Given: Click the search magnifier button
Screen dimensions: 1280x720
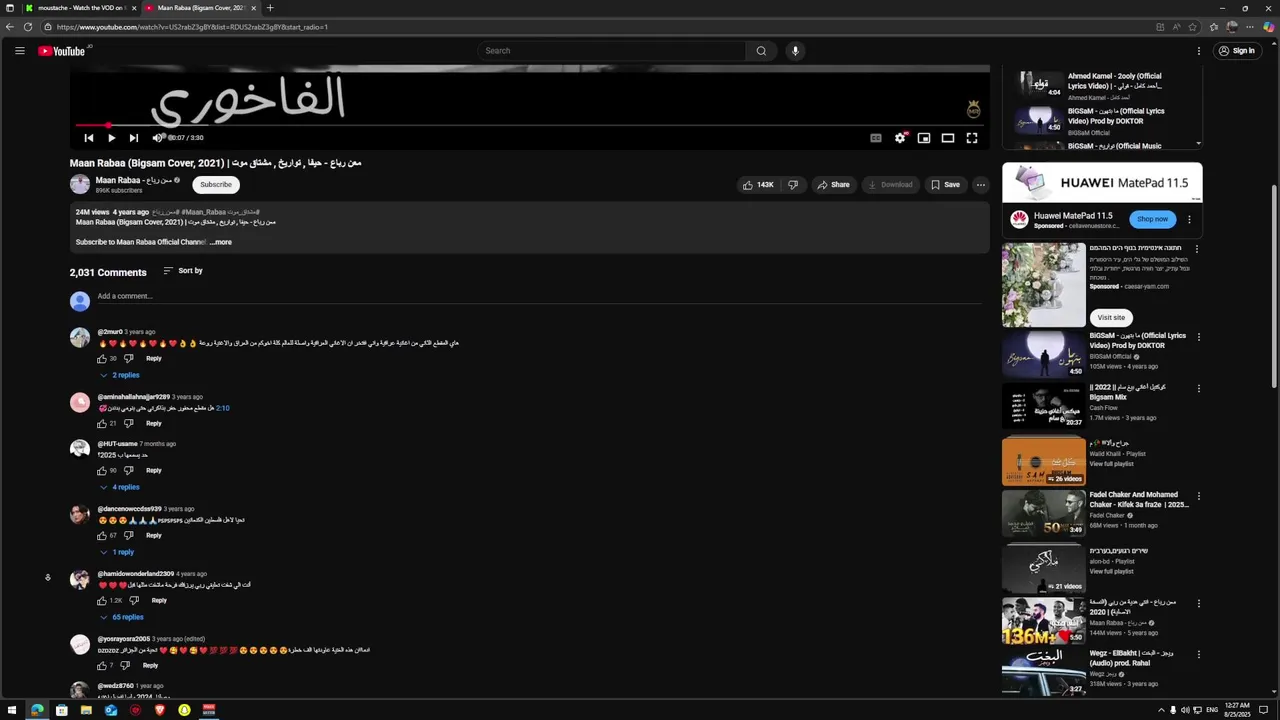Looking at the screenshot, I should point(761,51).
